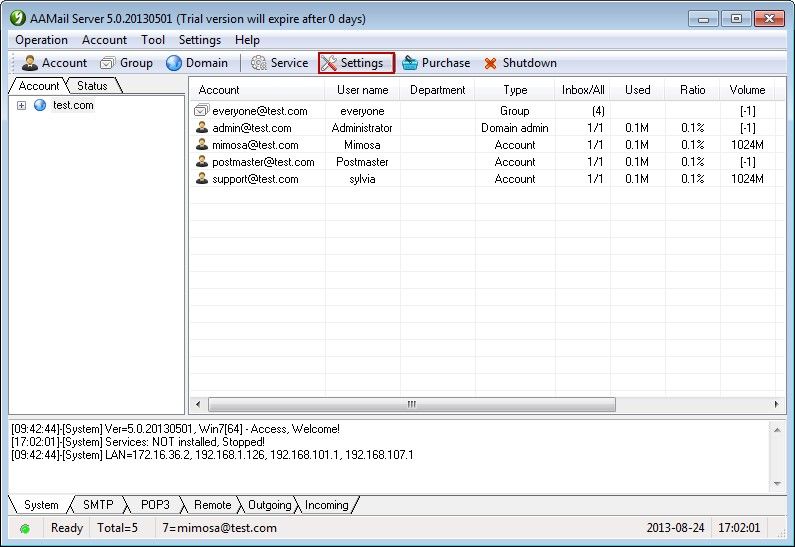Click the green status indicator in status bar
The image size is (795, 547).
pos(24,529)
